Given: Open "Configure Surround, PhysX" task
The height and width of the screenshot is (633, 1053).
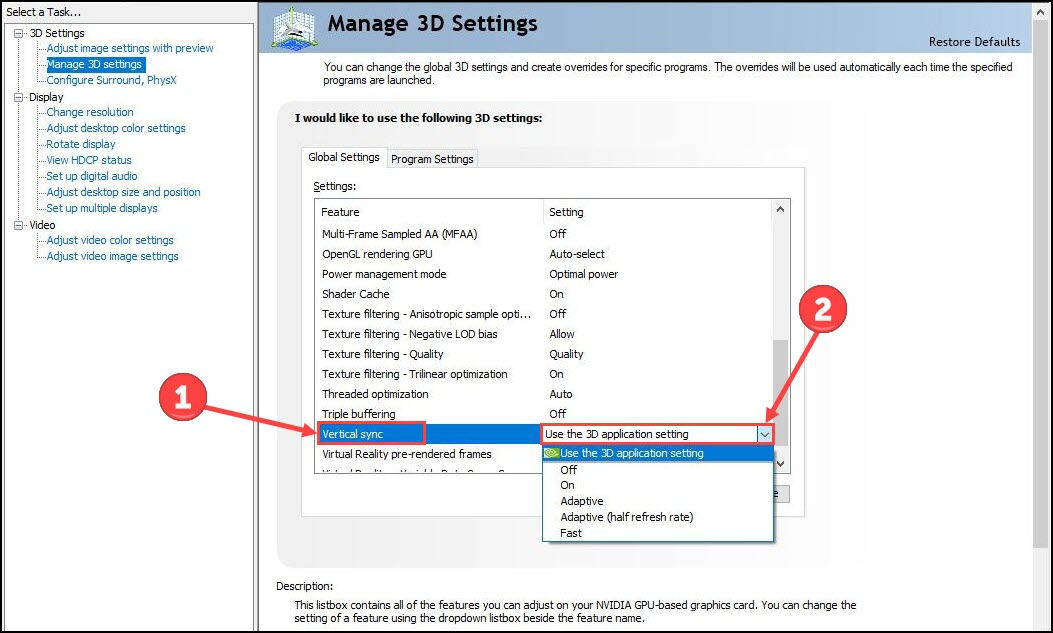Looking at the screenshot, I should point(110,80).
